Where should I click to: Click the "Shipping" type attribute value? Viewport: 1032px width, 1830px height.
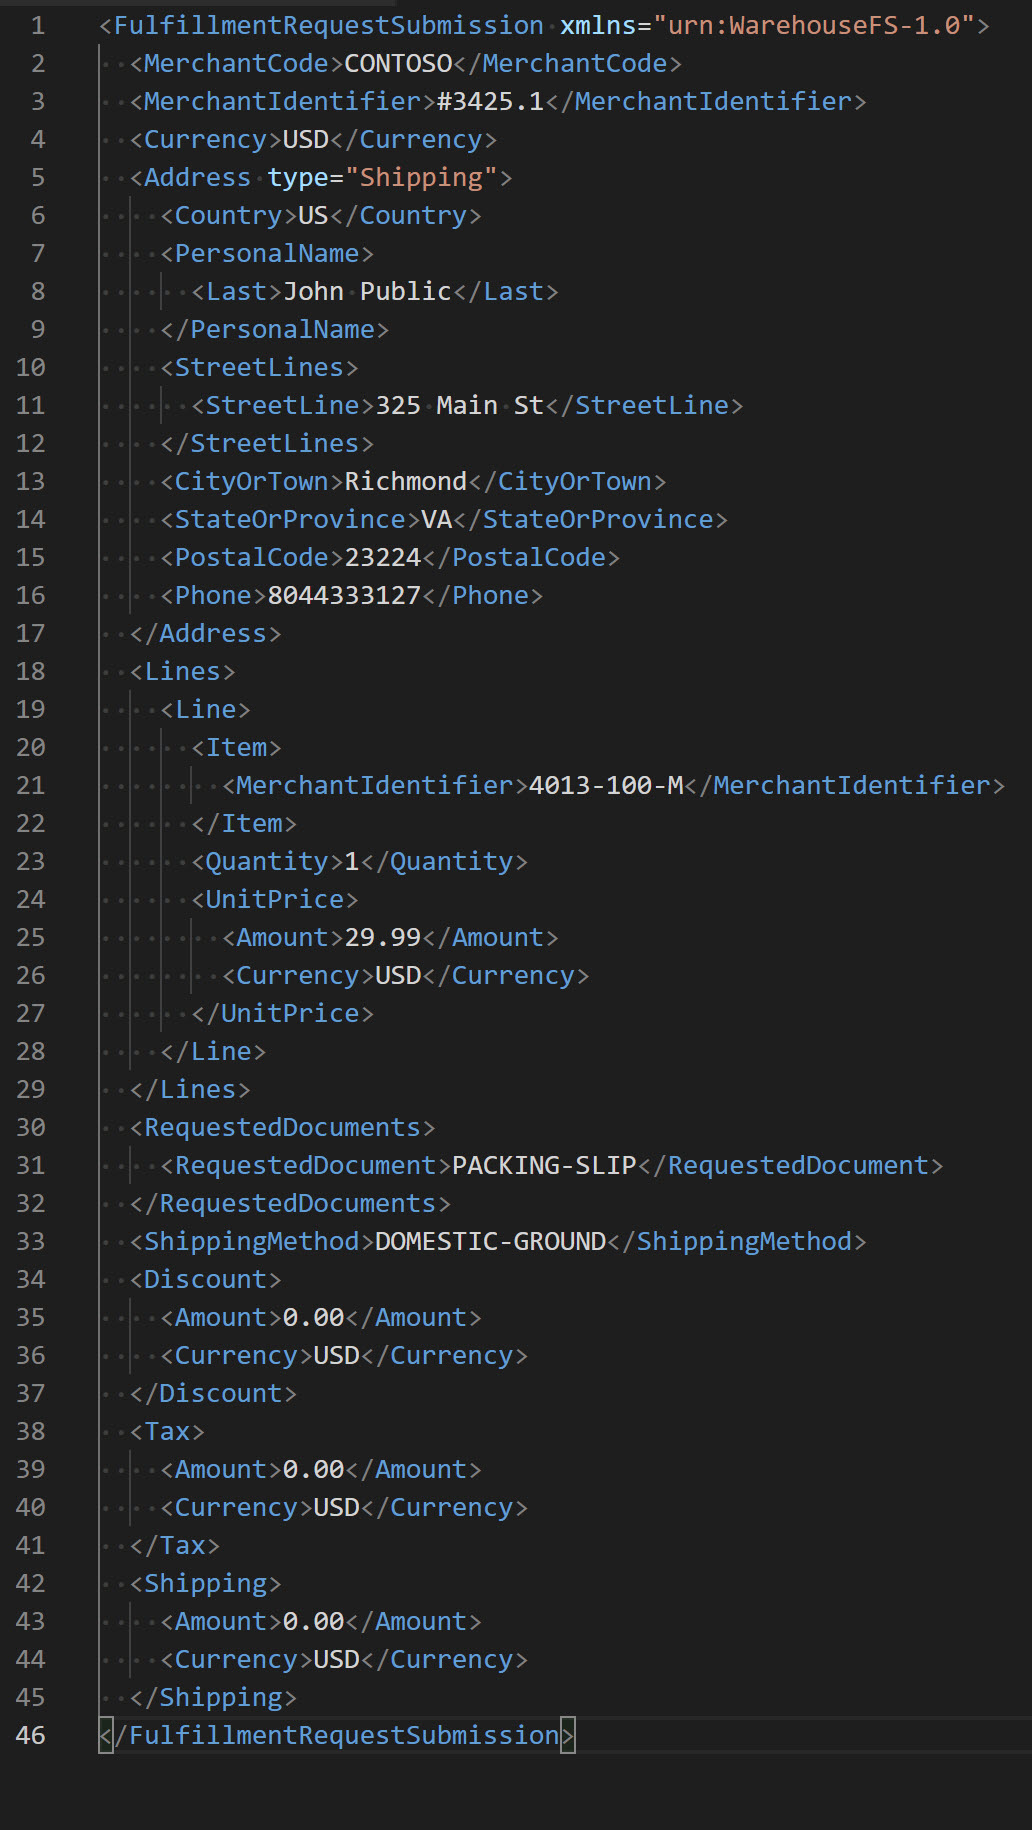click(x=421, y=177)
